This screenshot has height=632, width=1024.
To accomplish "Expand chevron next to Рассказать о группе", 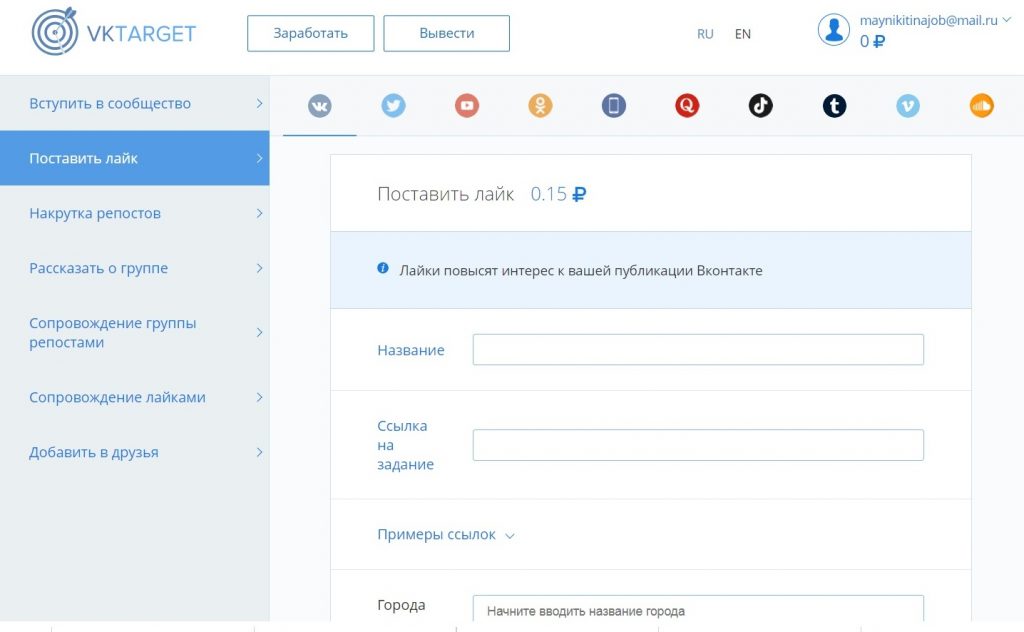I will point(259,268).
